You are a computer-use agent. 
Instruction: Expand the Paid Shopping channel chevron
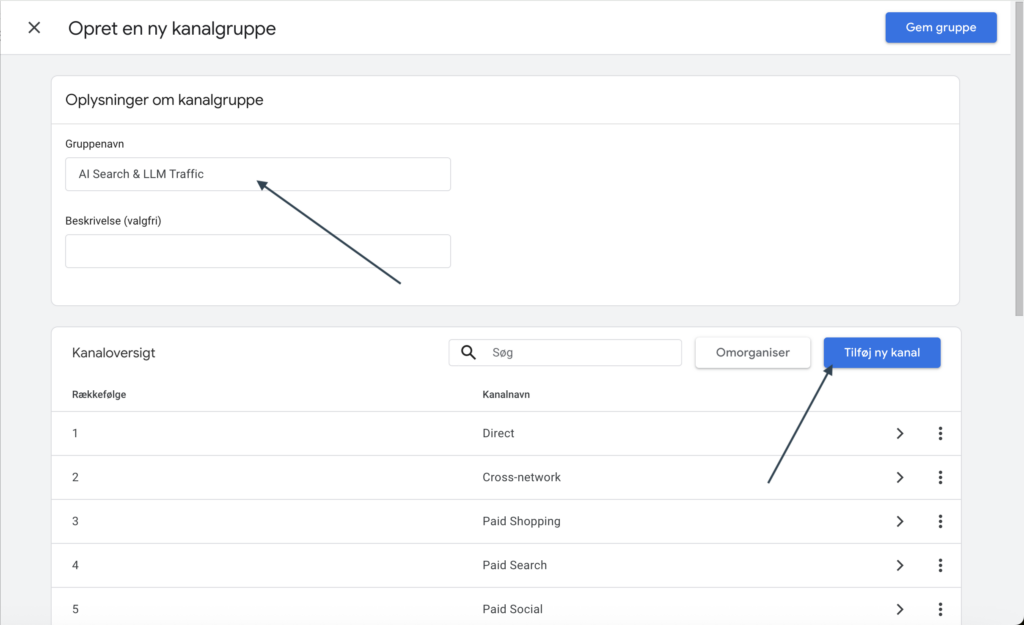coord(900,521)
